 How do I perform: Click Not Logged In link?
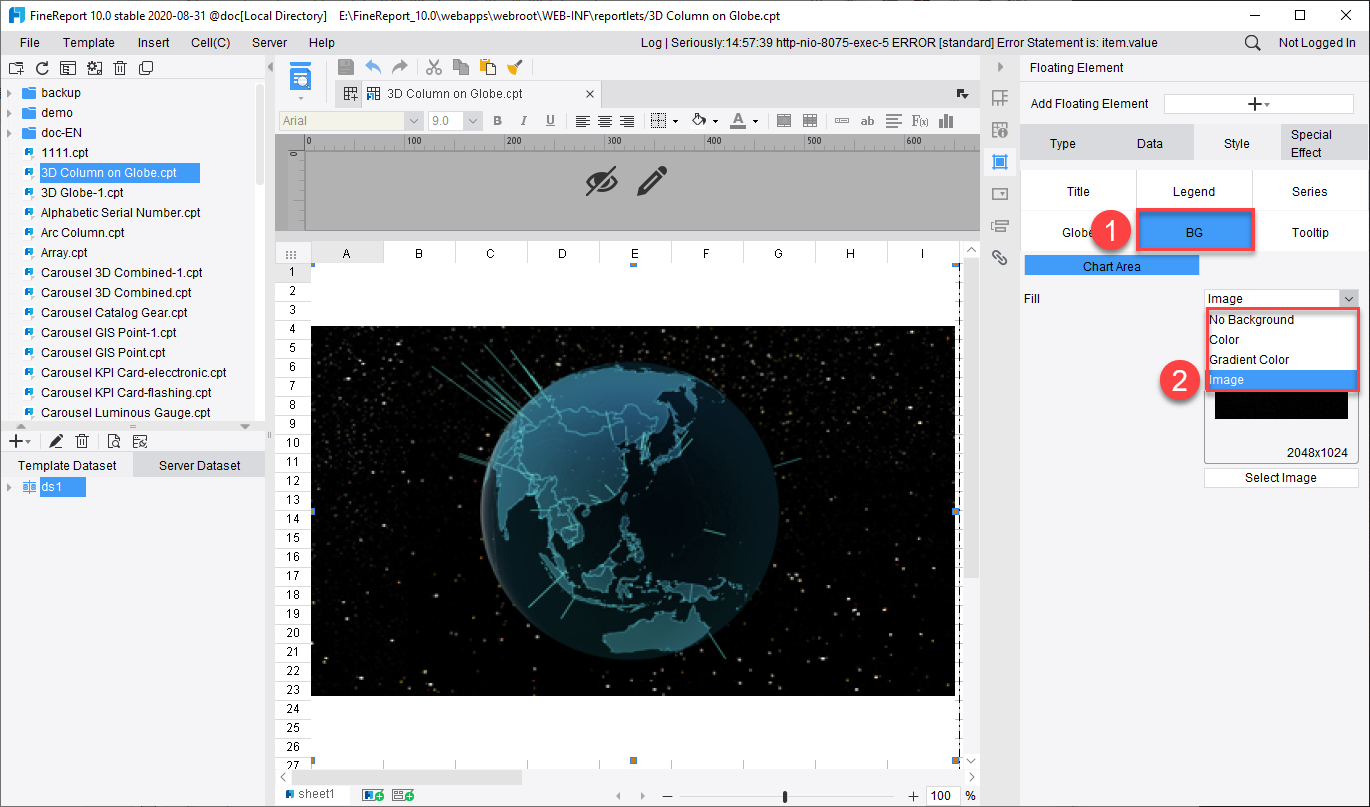coord(1317,43)
